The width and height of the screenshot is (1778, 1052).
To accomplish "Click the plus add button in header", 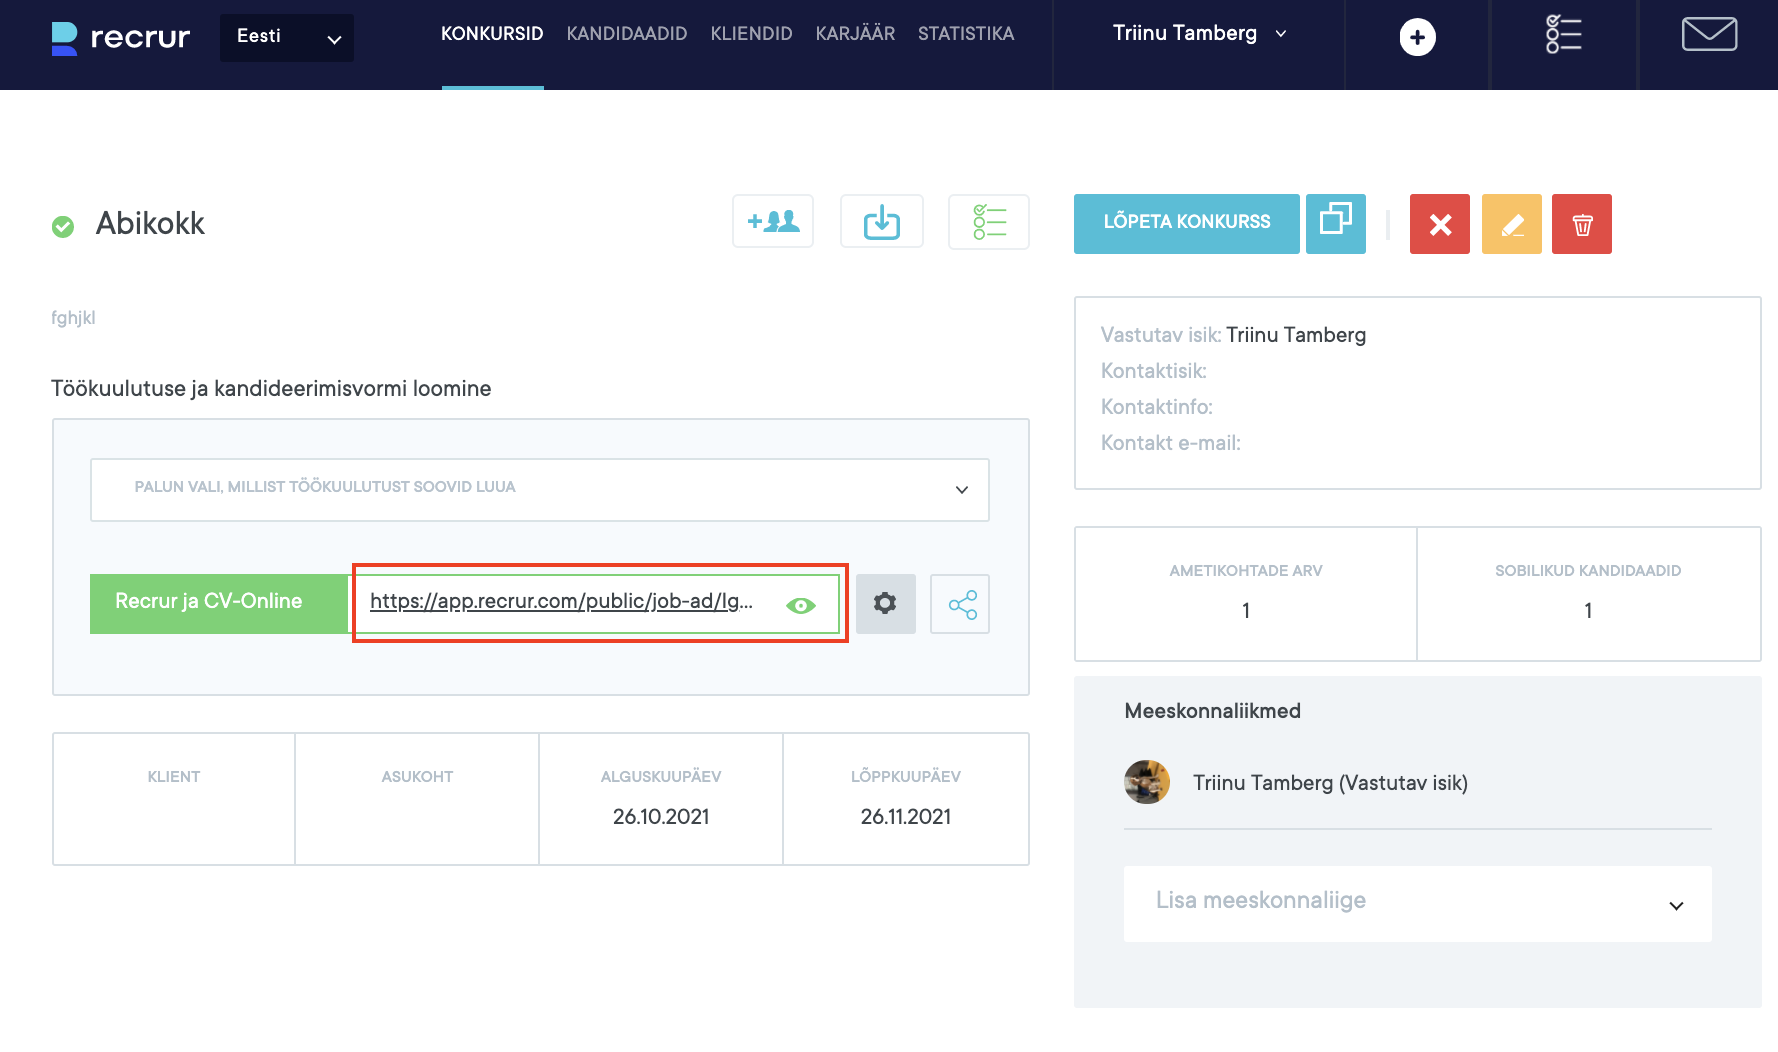I will coord(1416,38).
